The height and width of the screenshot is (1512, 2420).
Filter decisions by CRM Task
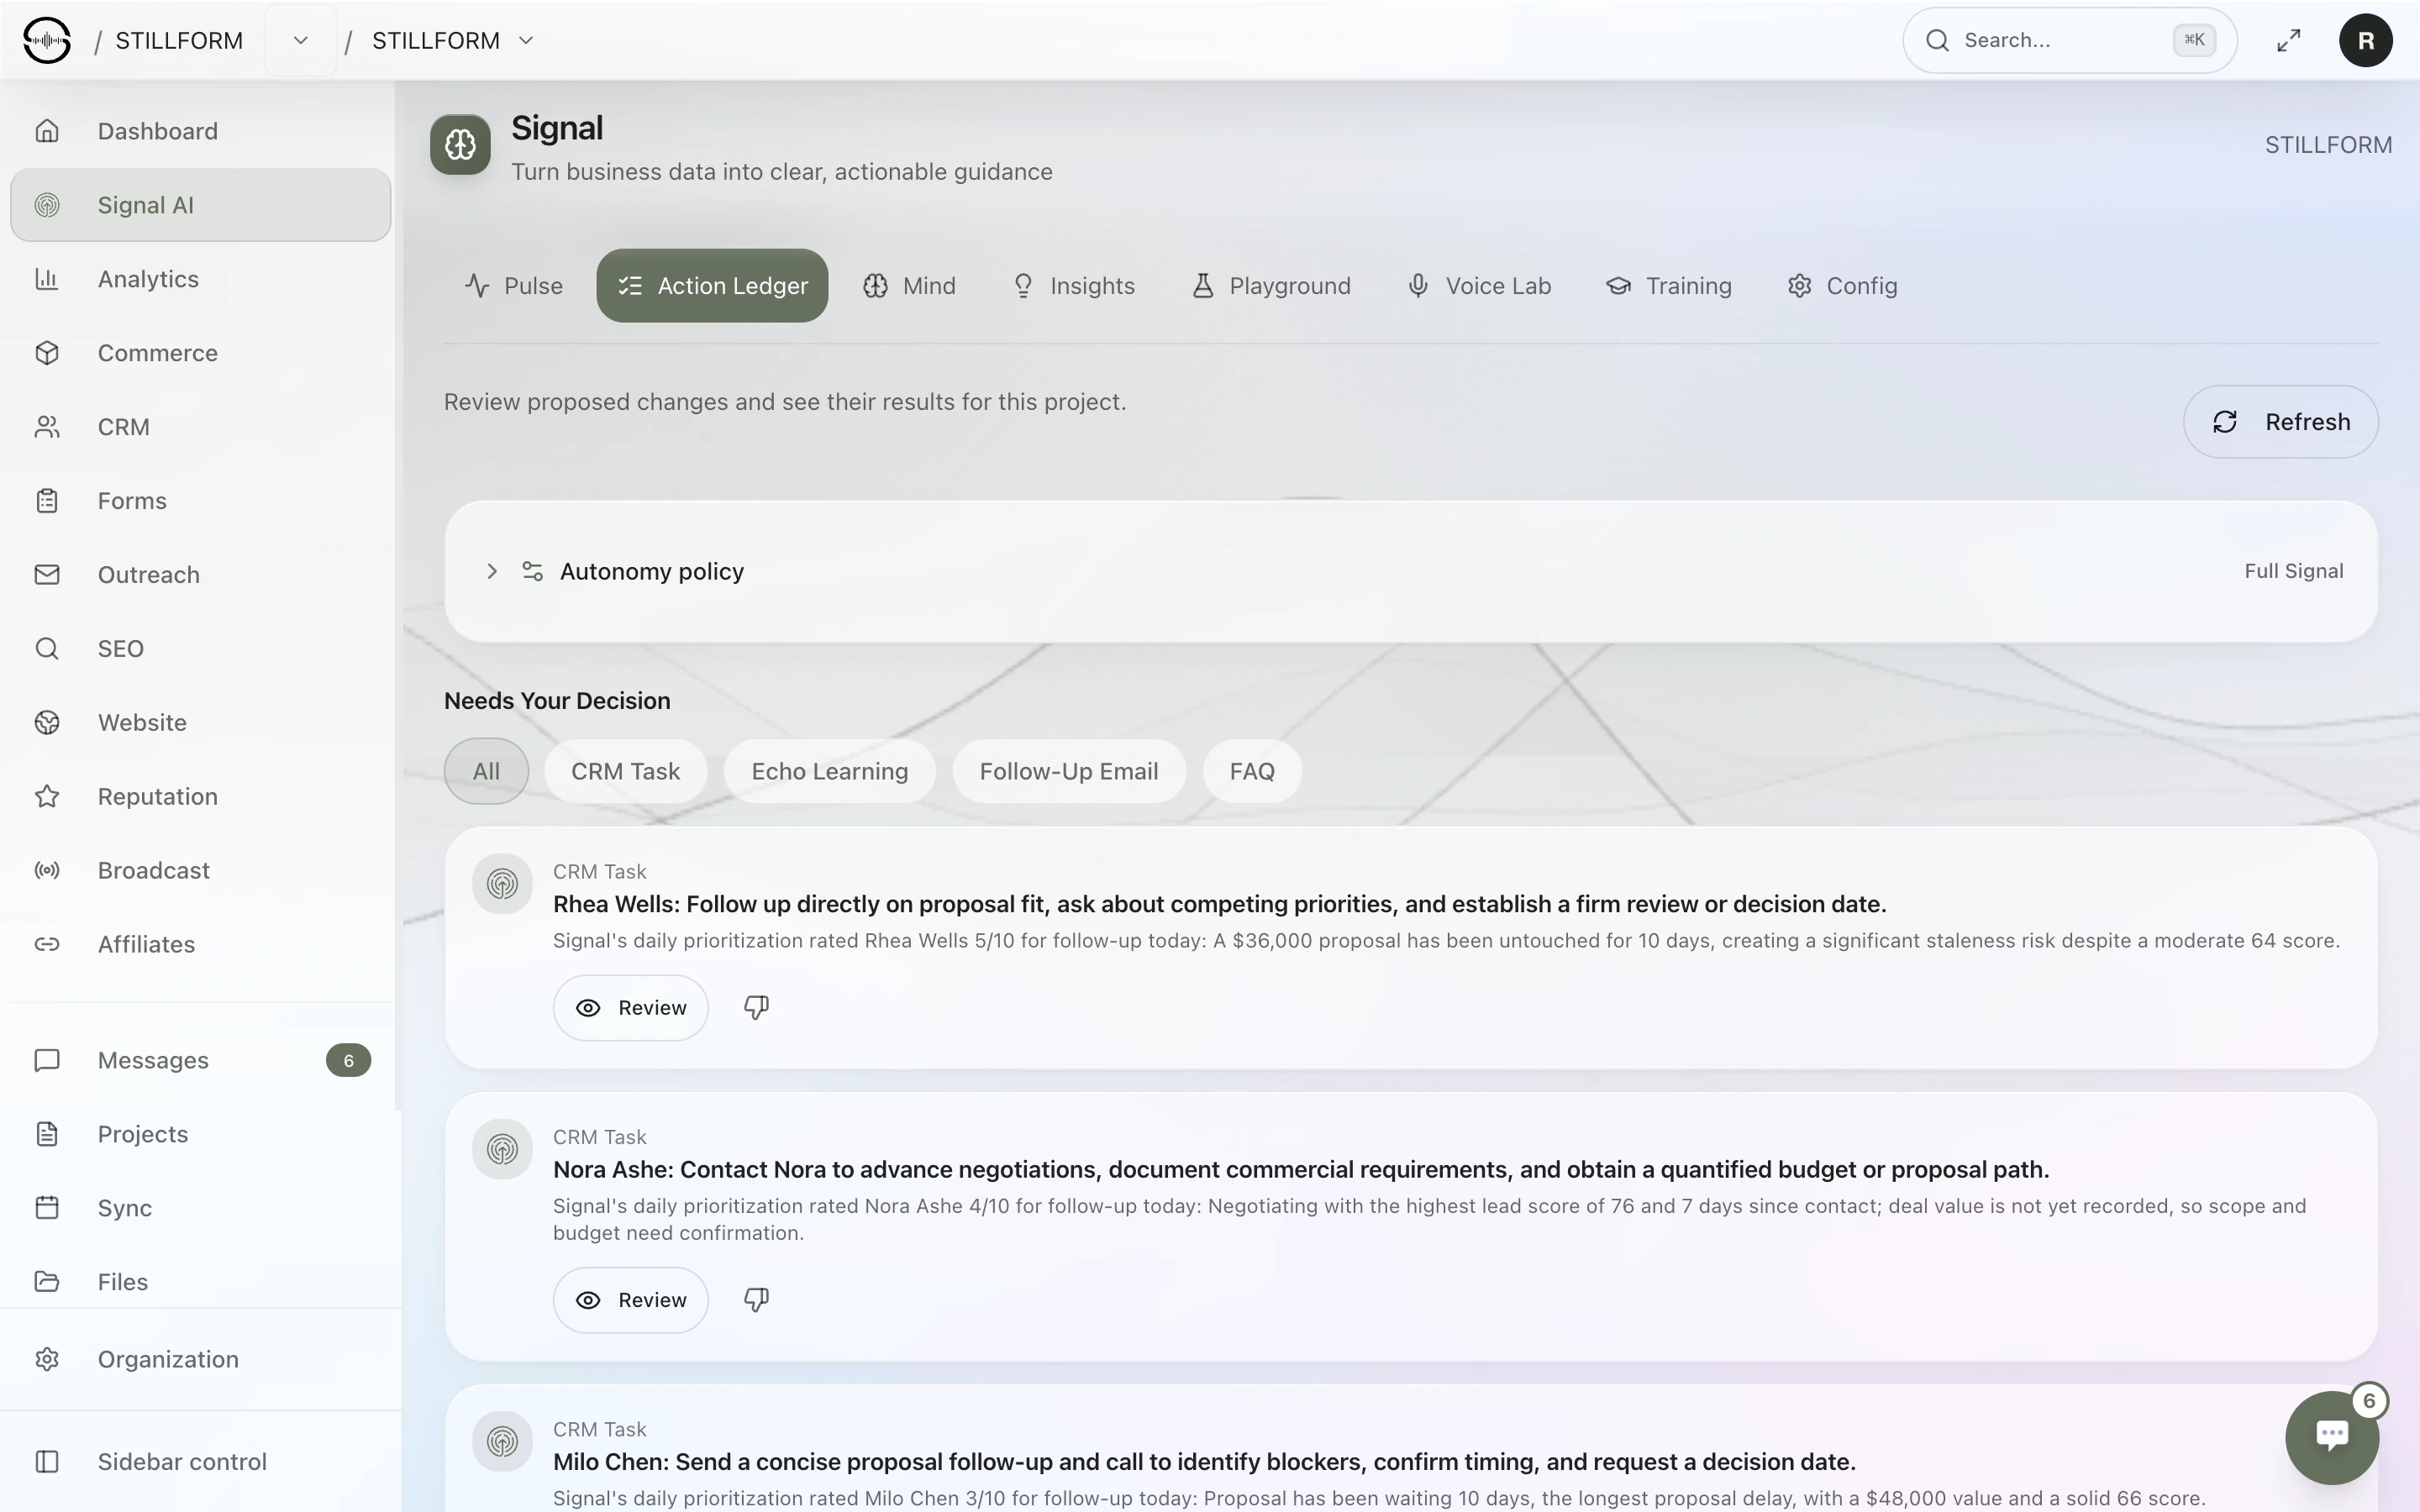(625, 771)
